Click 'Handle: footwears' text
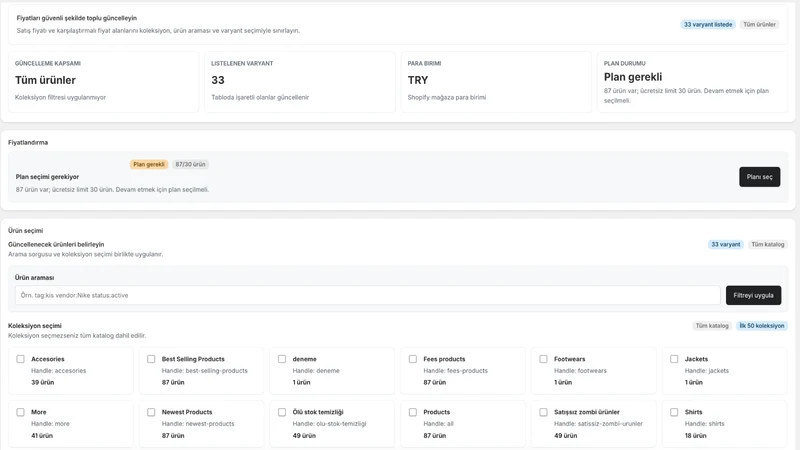The image size is (800, 450). pyautogui.click(x=580, y=371)
